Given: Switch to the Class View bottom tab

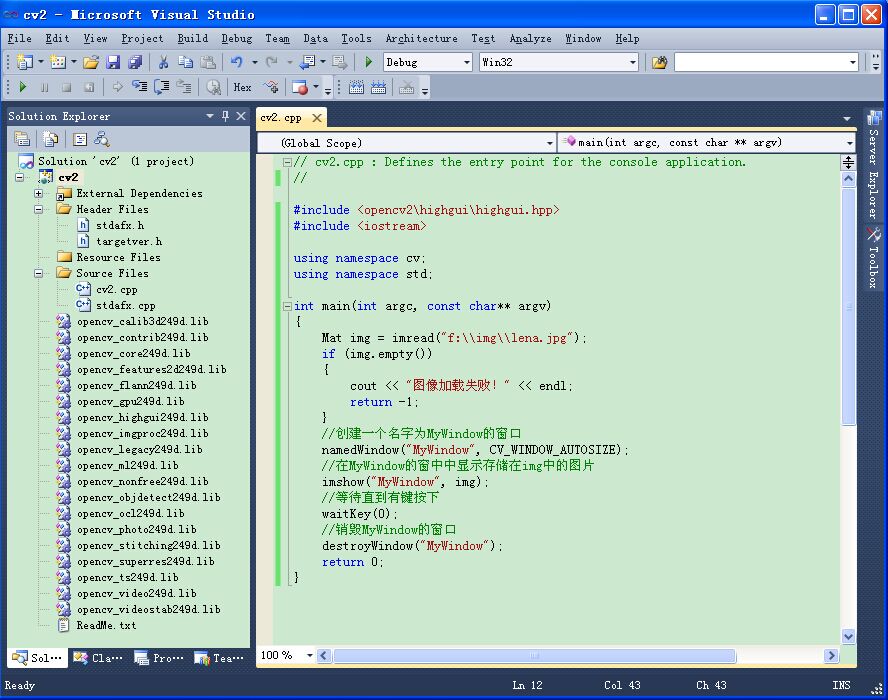Looking at the screenshot, I should (97, 658).
